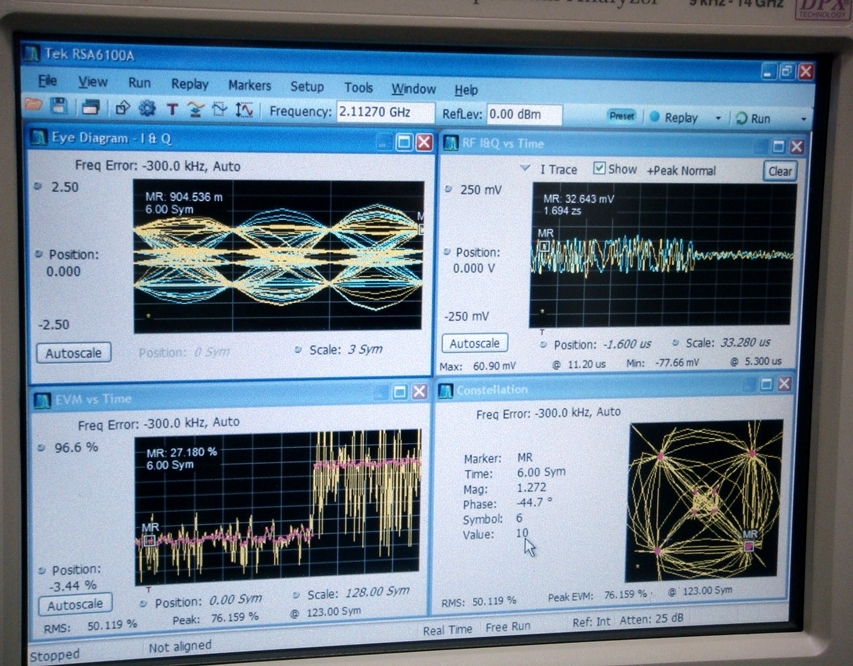This screenshot has width=853, height=666.
Task: Open the Replay menu
Action: click(x=190, y=84)
